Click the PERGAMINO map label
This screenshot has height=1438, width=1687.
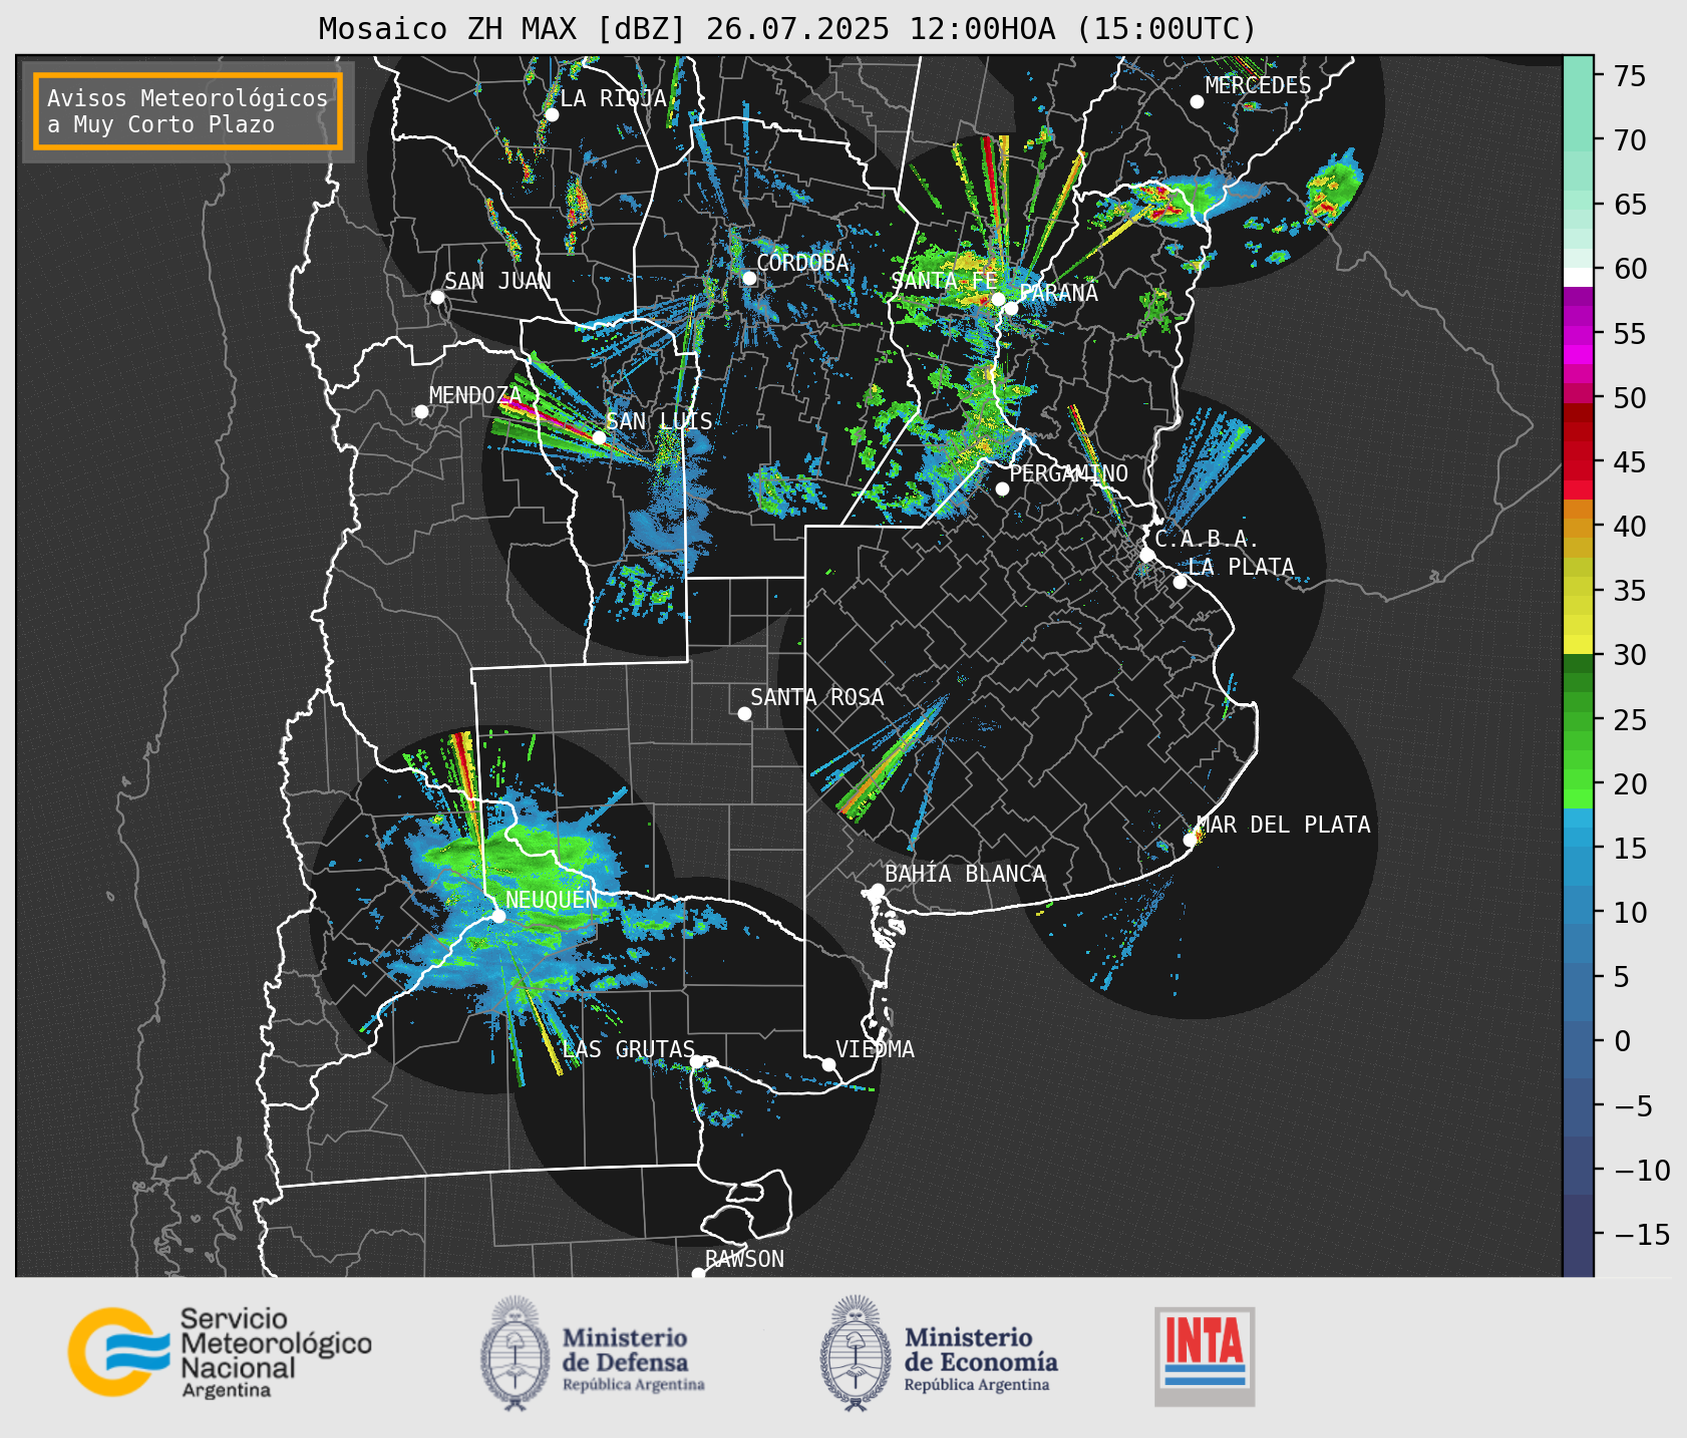(x=1068, y=473)
